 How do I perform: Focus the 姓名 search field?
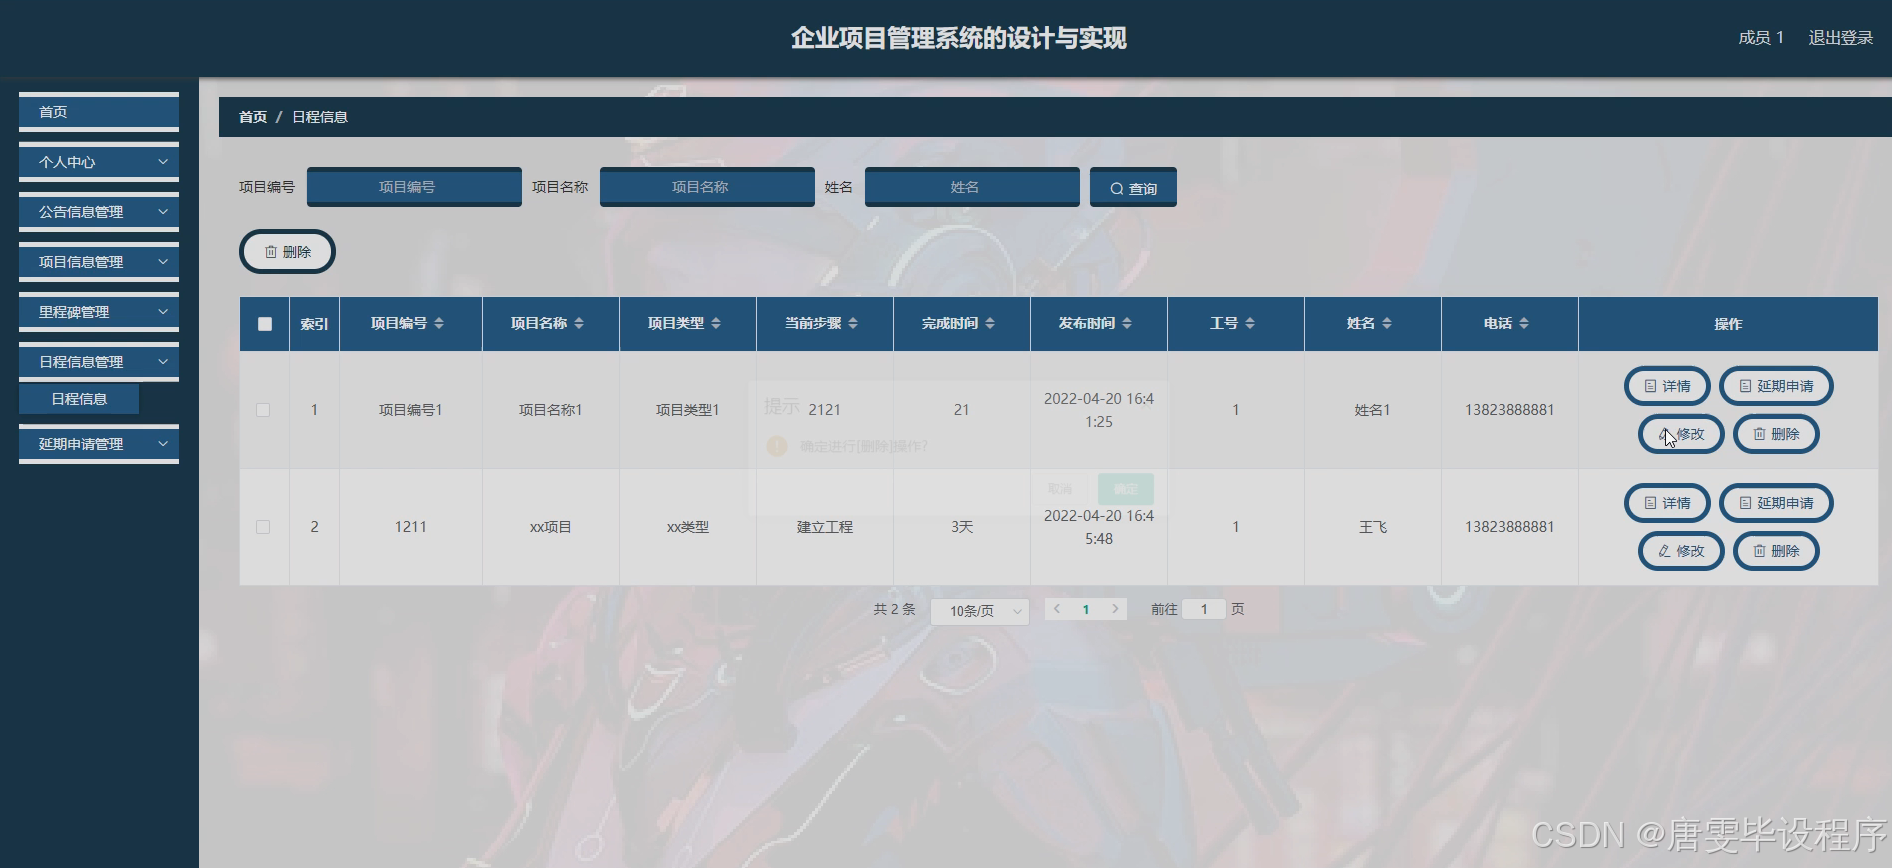tap(972, 187)
